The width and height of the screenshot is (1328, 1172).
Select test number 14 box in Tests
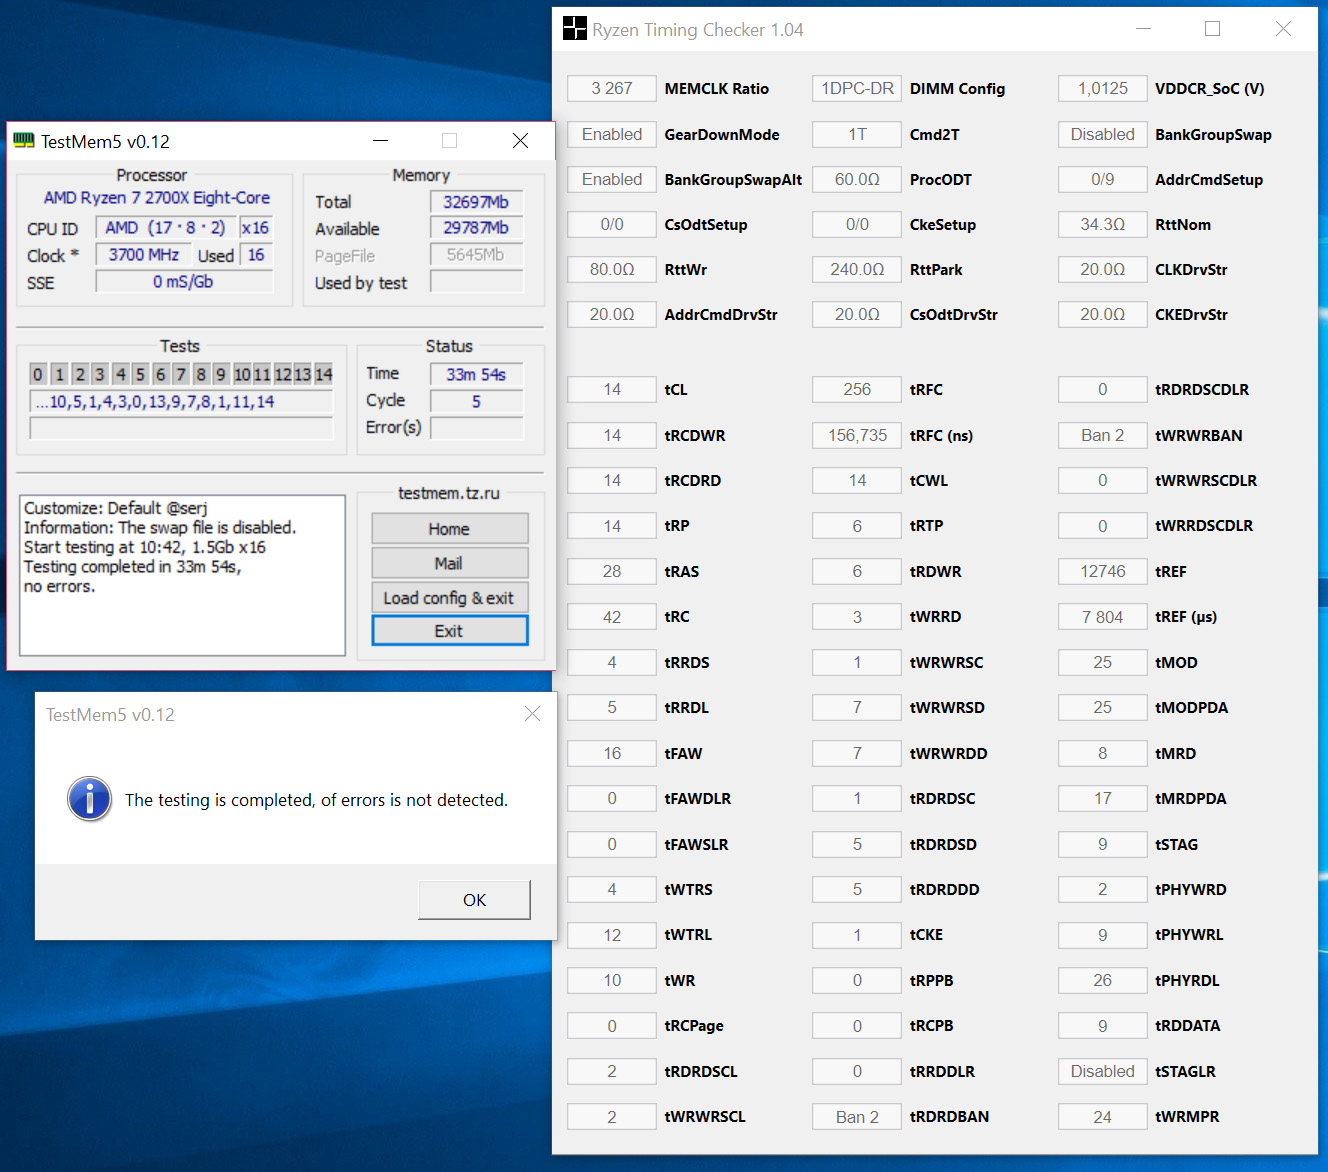click(x=323, y=374)
